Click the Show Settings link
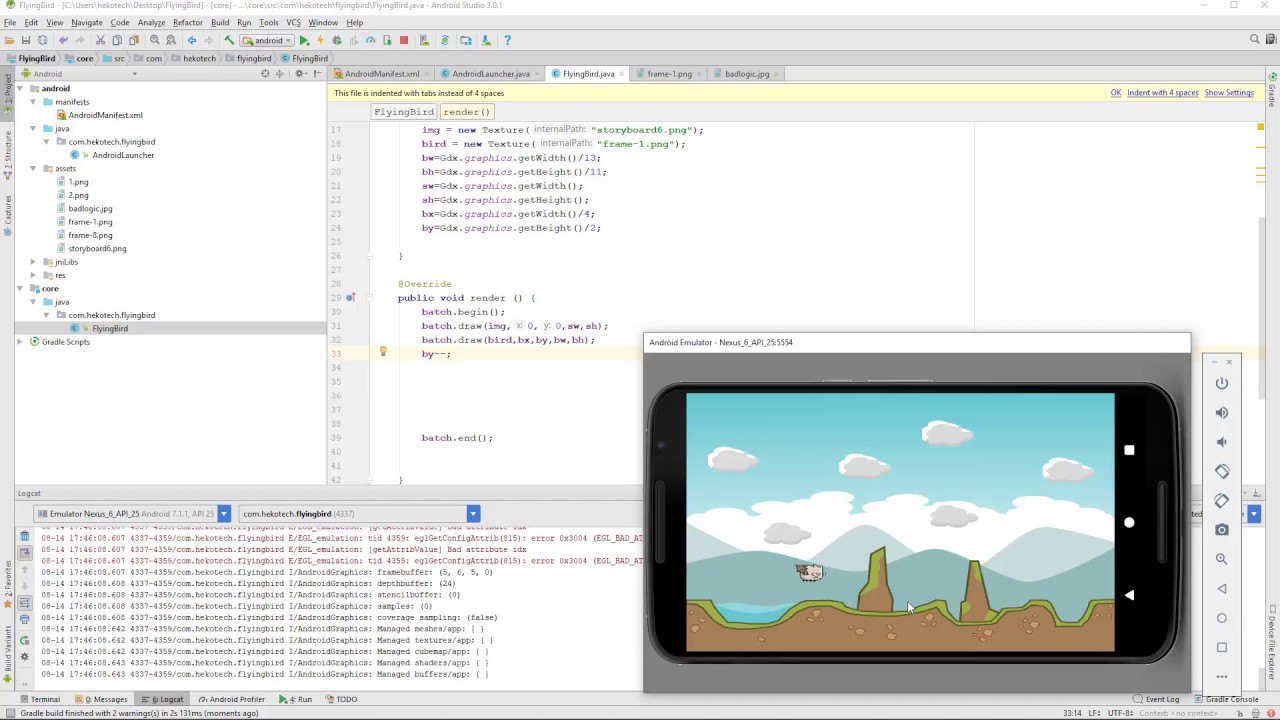The image size is (1280, 720). tap(1229, 93)
